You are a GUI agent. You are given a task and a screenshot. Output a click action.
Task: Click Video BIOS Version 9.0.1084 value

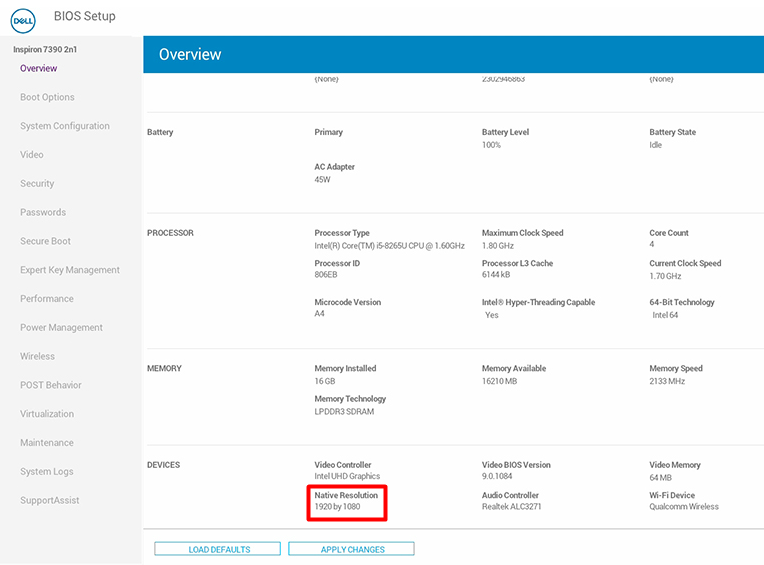(x=497, y=476)
